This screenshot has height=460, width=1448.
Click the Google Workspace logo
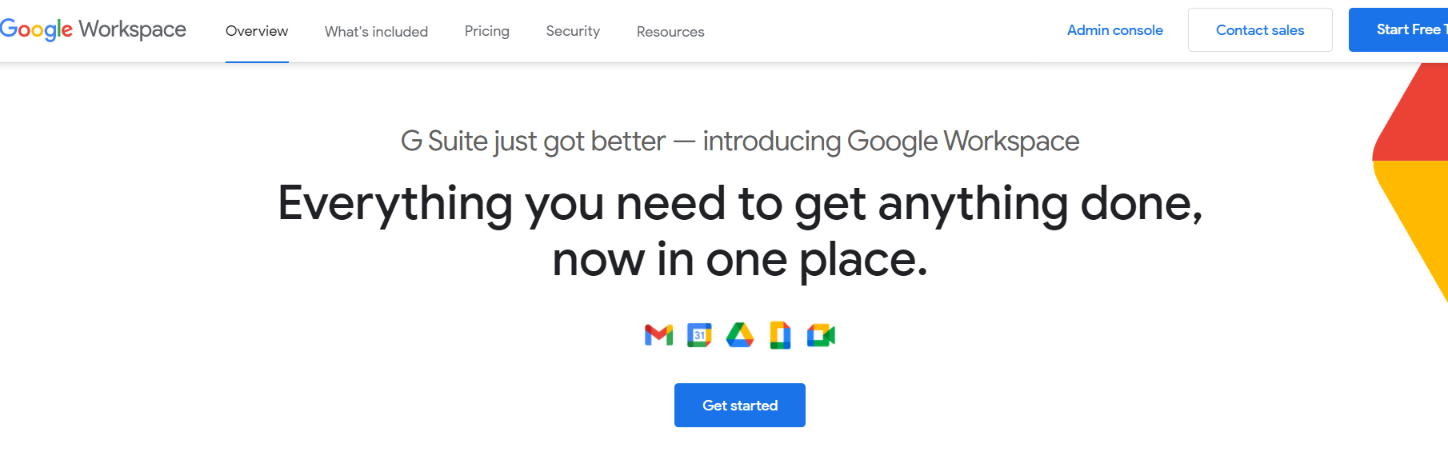point(93,30)
